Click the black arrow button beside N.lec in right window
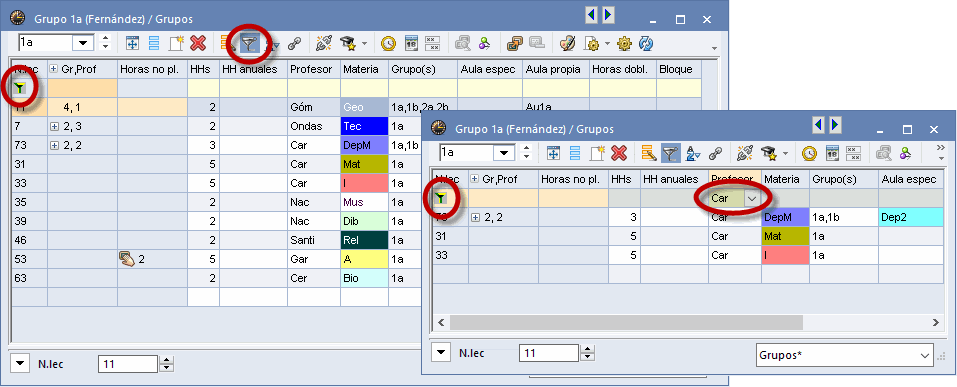The width and height of the screenshot is (957, 387). [x=442, y=352]
